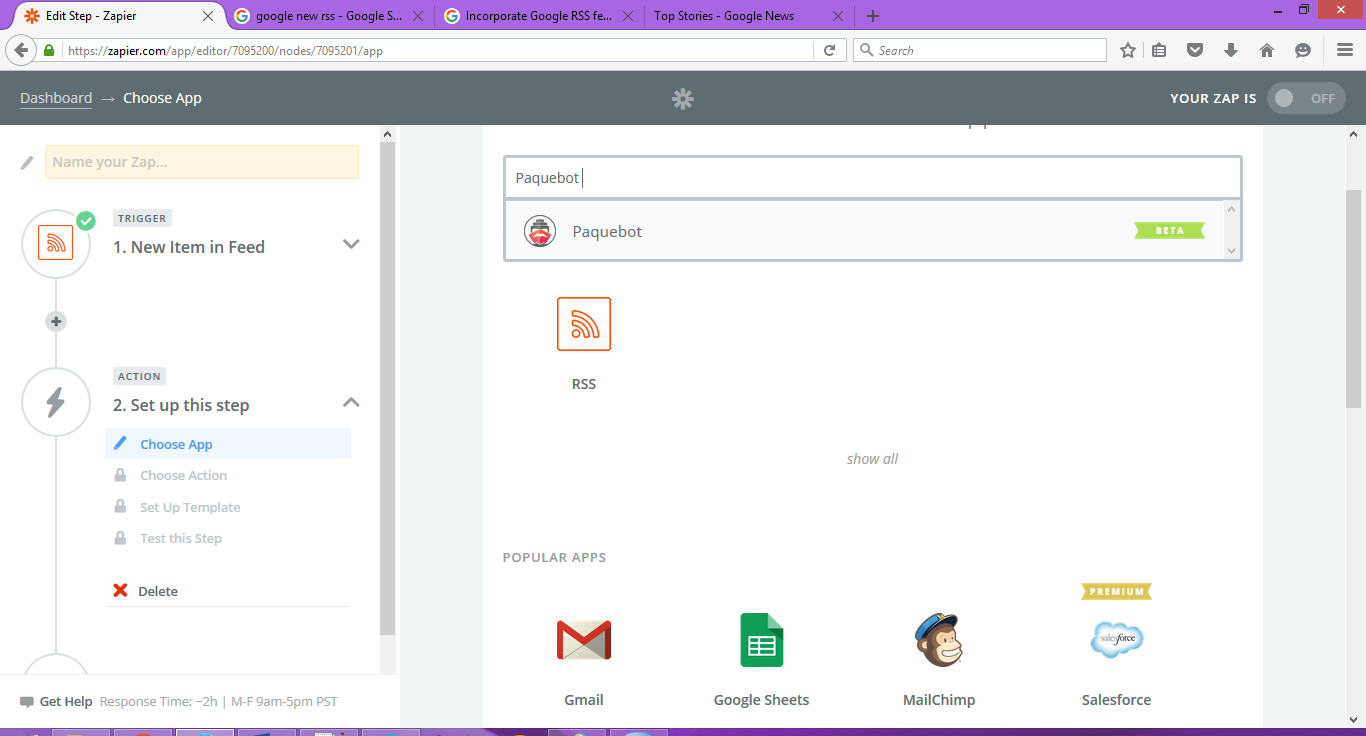Pick the MailChimp app icon
The image size is (1366, 736).
pos(939,640)
